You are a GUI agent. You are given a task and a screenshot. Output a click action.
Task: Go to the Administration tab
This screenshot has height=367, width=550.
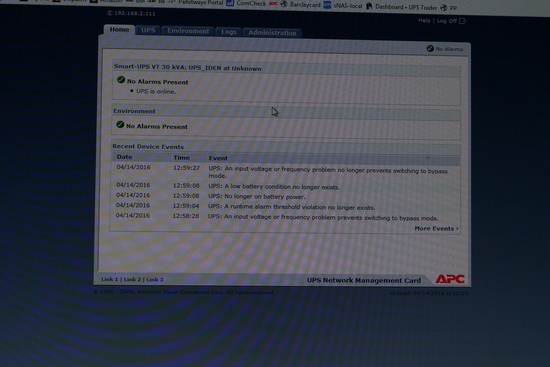(x=272, y=33)
